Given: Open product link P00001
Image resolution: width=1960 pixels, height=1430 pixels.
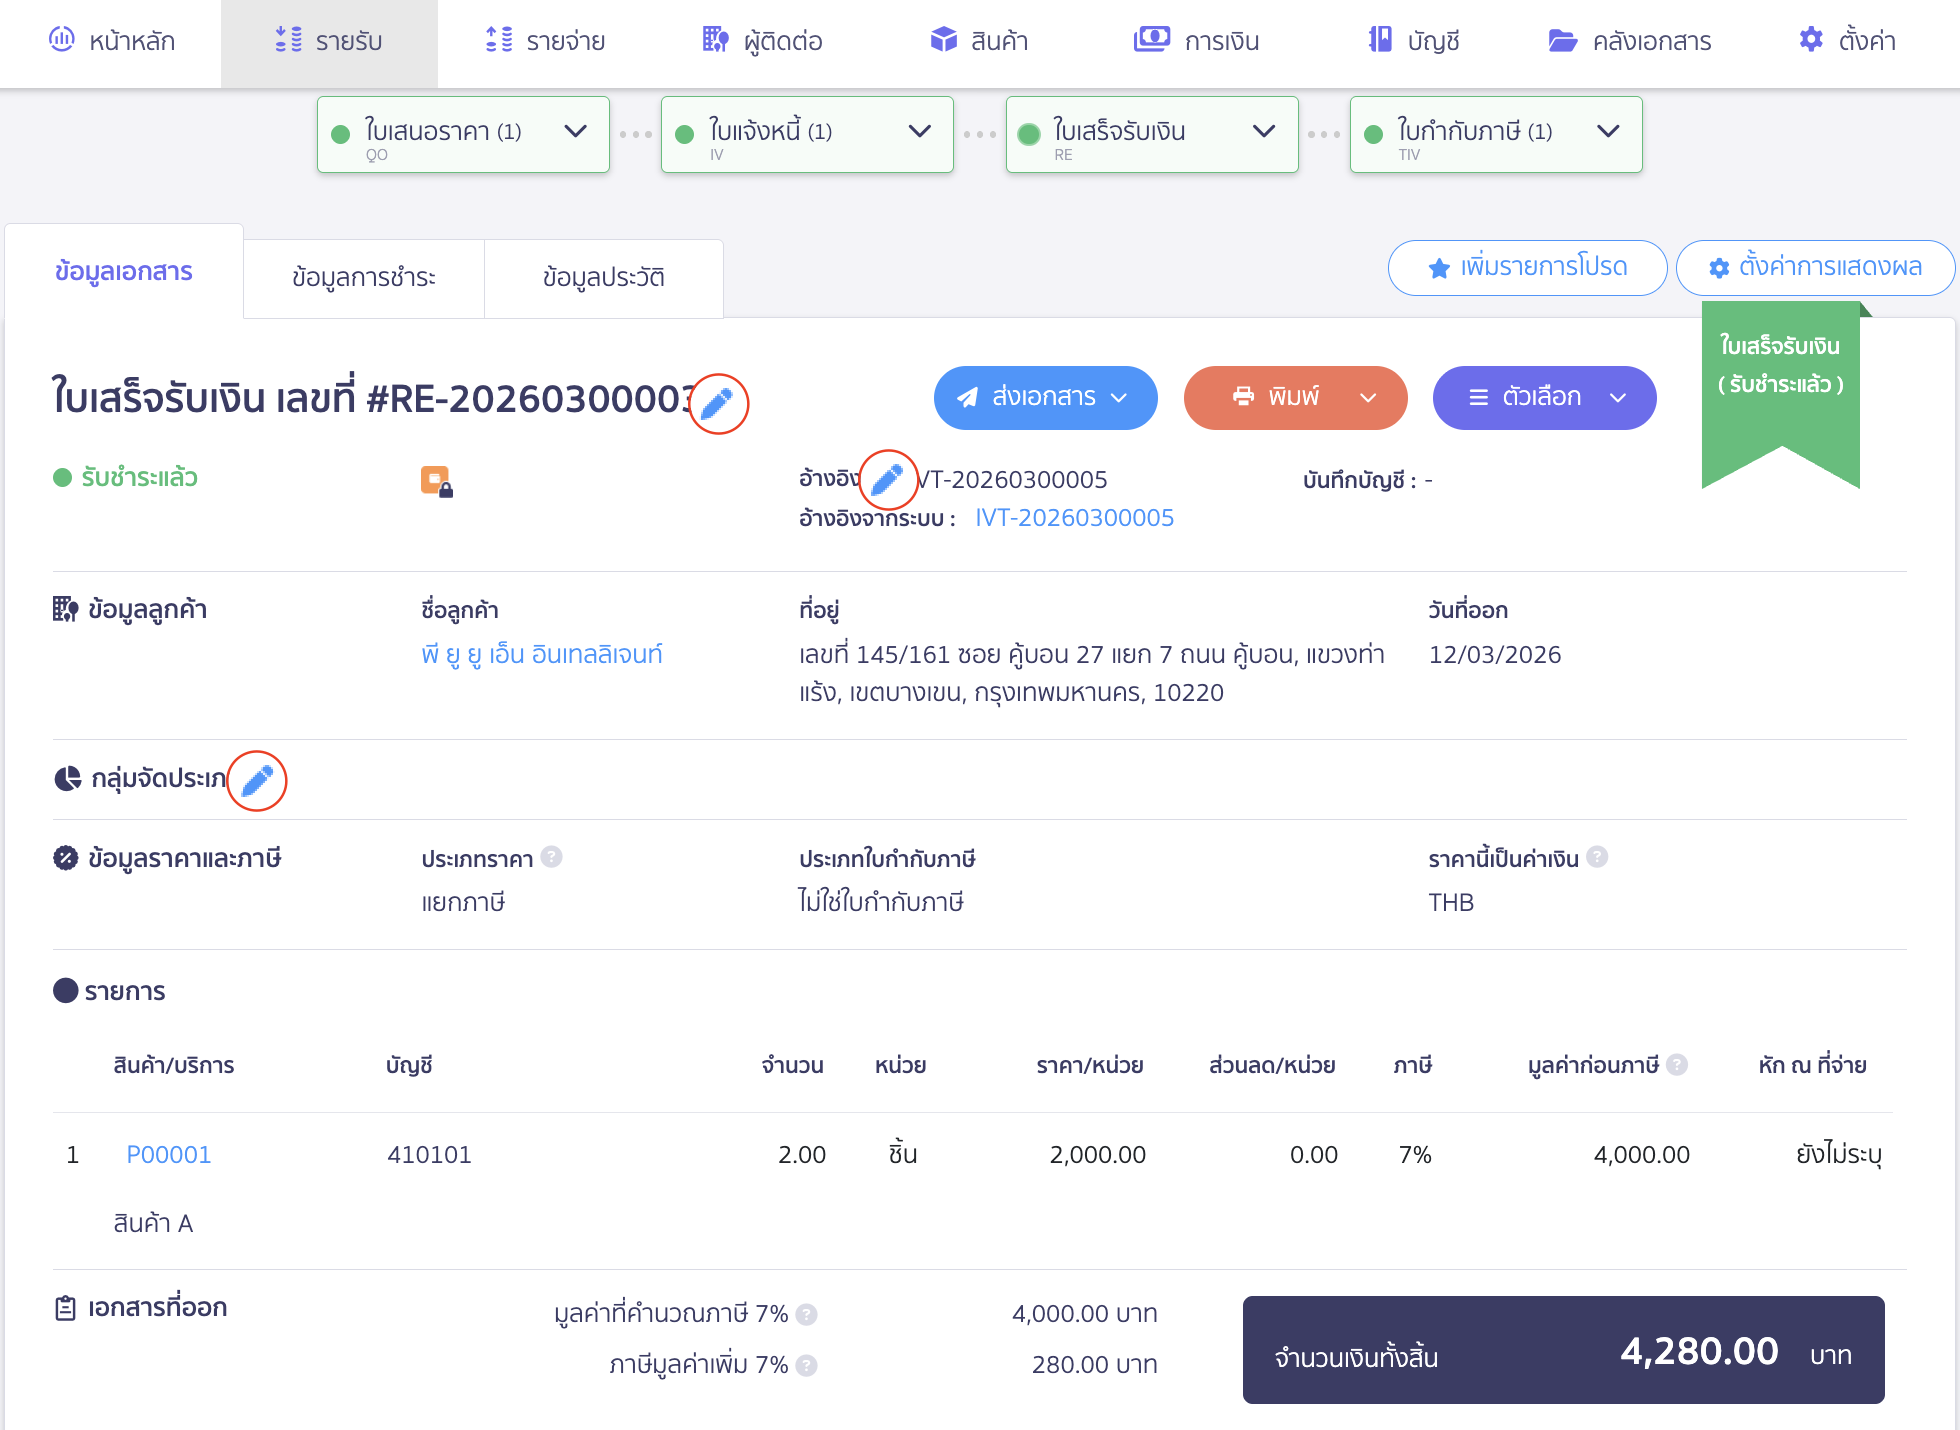Looking at the screenshot, I should [x=168, y=1155].
